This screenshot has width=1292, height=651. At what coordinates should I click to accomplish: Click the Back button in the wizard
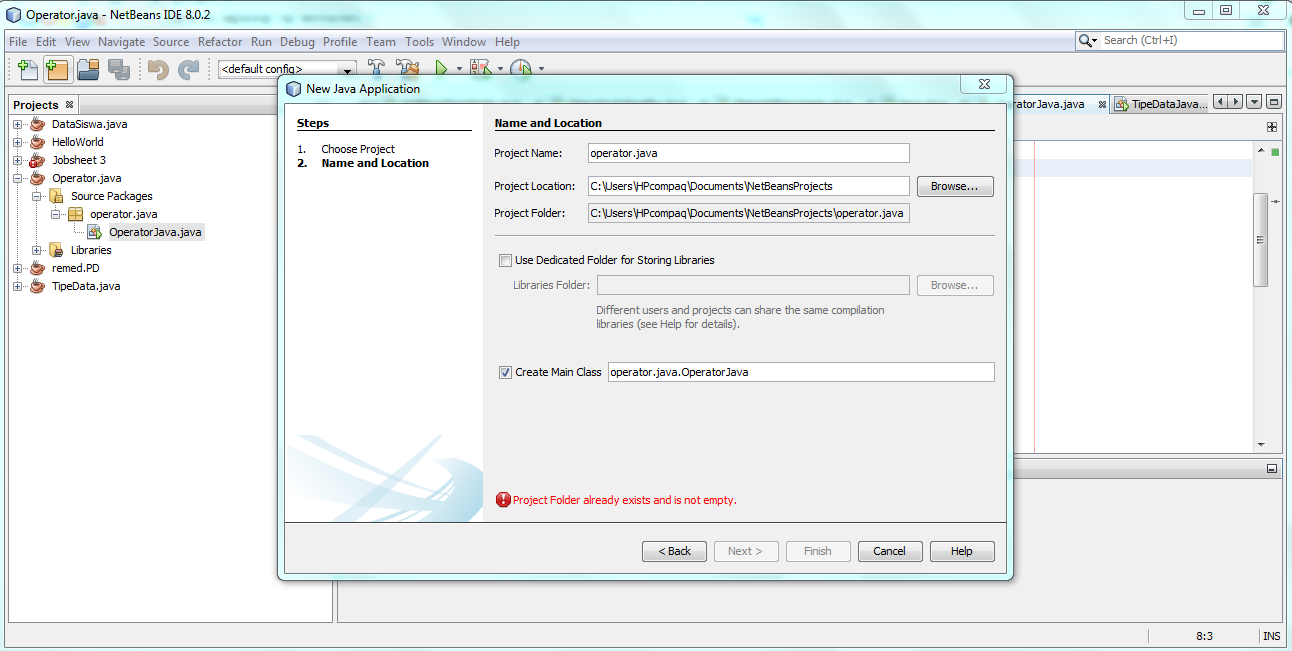674,551
